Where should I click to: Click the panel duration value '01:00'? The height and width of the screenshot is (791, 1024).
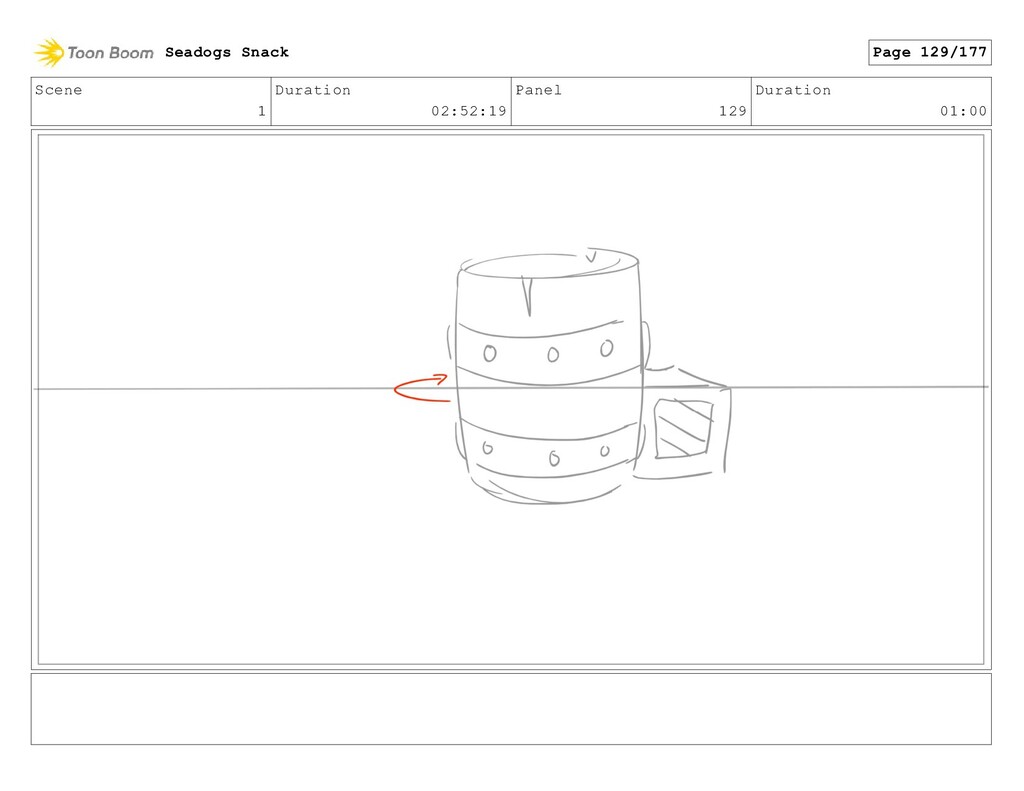click(963, 111)
